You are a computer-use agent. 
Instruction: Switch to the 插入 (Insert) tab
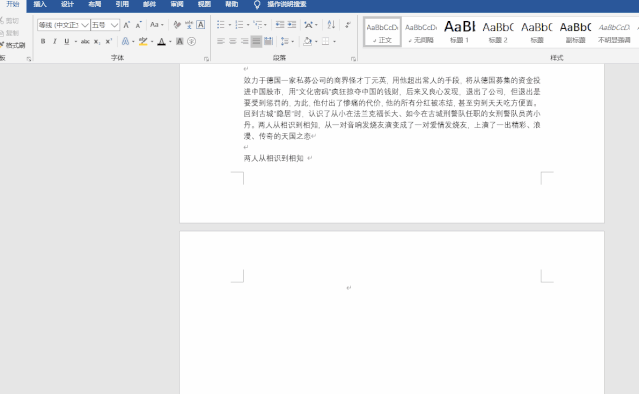40,4
